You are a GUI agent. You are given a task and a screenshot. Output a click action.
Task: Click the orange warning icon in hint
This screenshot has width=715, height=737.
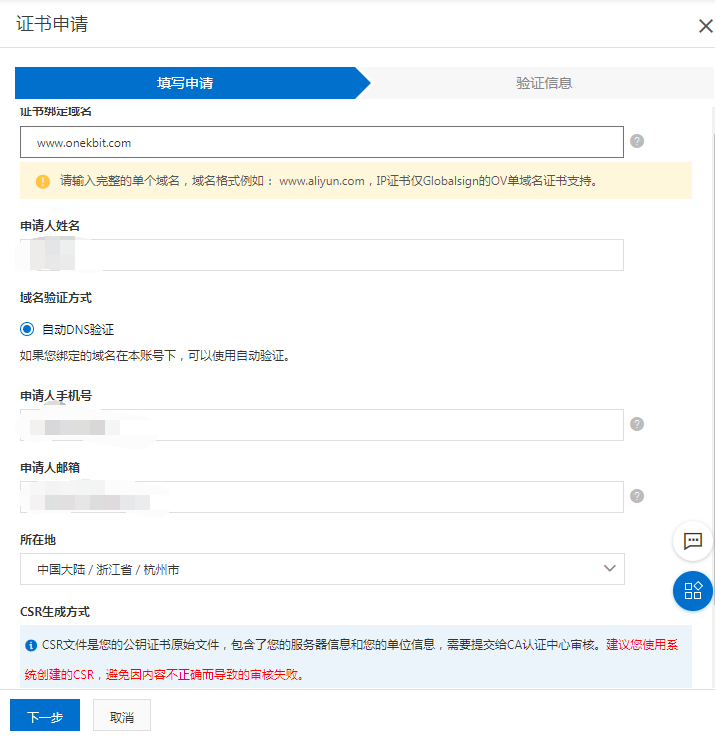[x=43, y=181]
